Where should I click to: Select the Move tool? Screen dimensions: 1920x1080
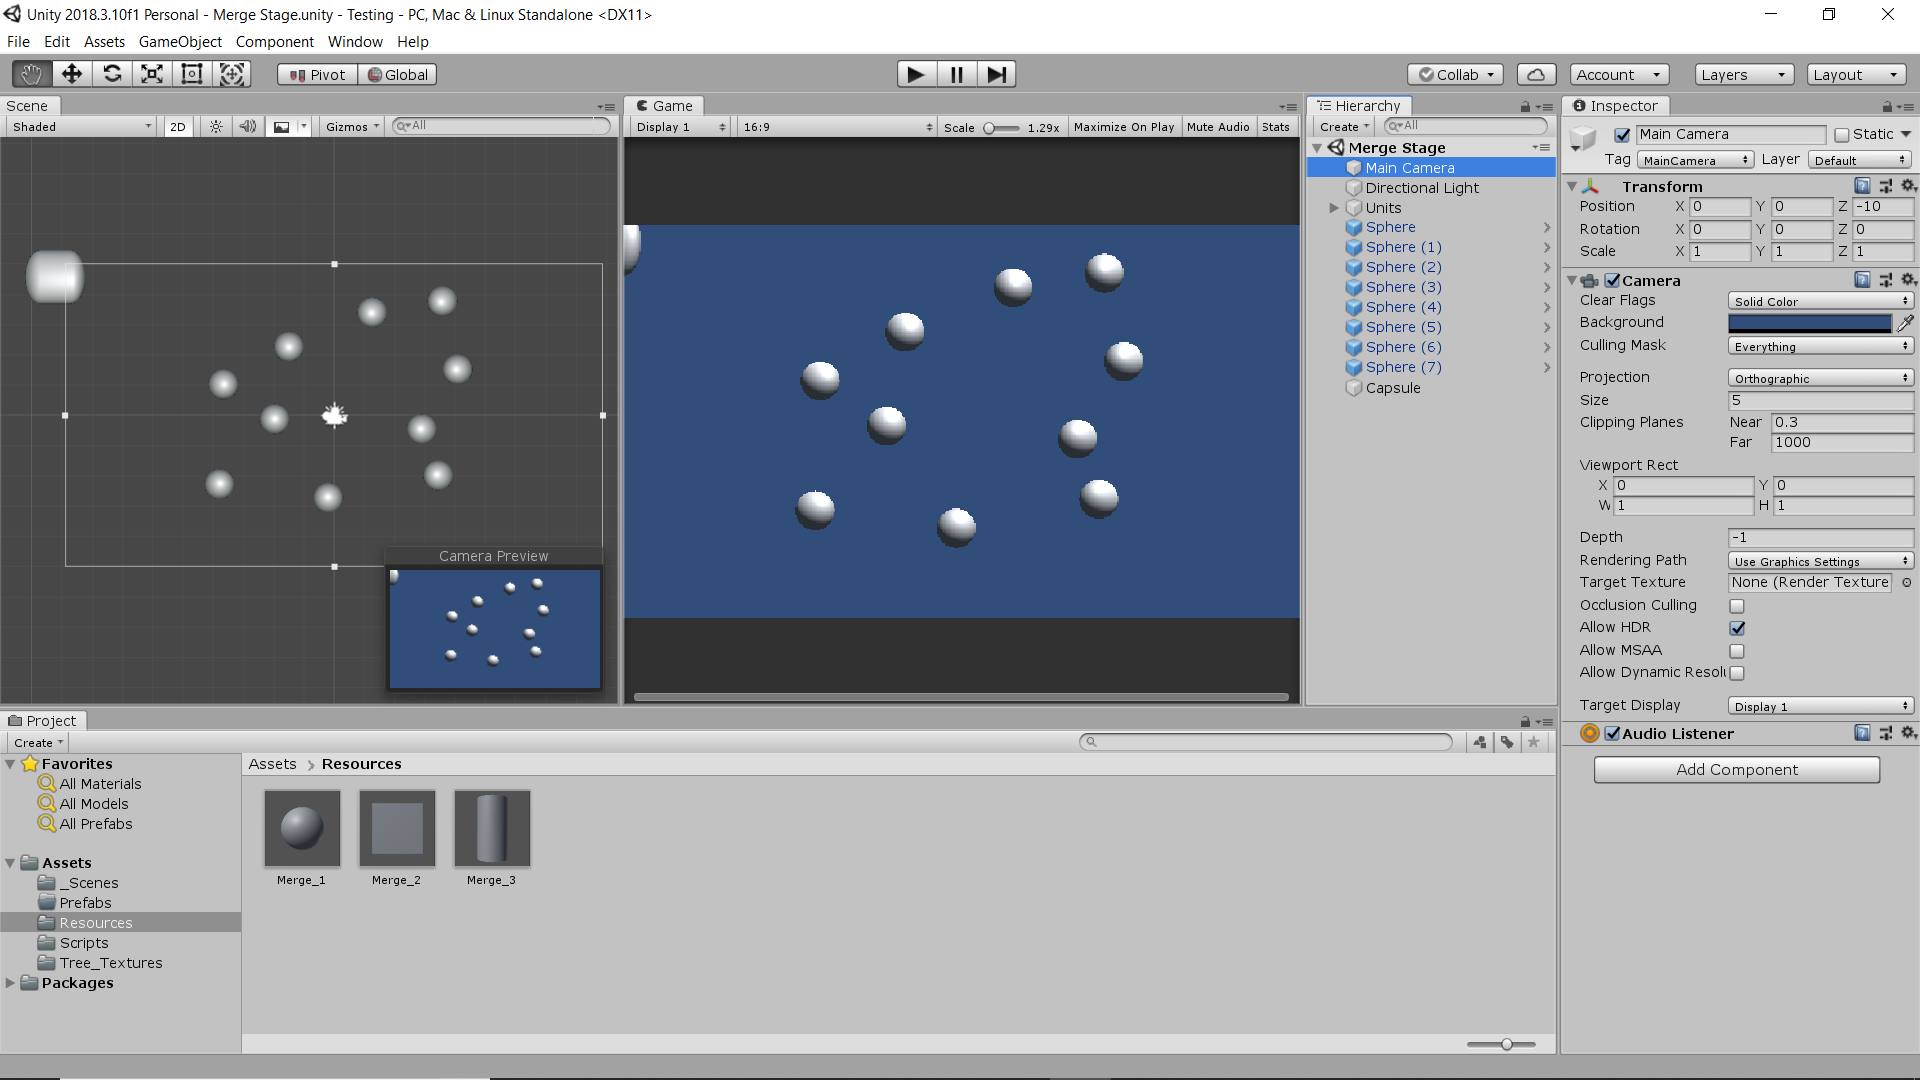tap(72, 74)
